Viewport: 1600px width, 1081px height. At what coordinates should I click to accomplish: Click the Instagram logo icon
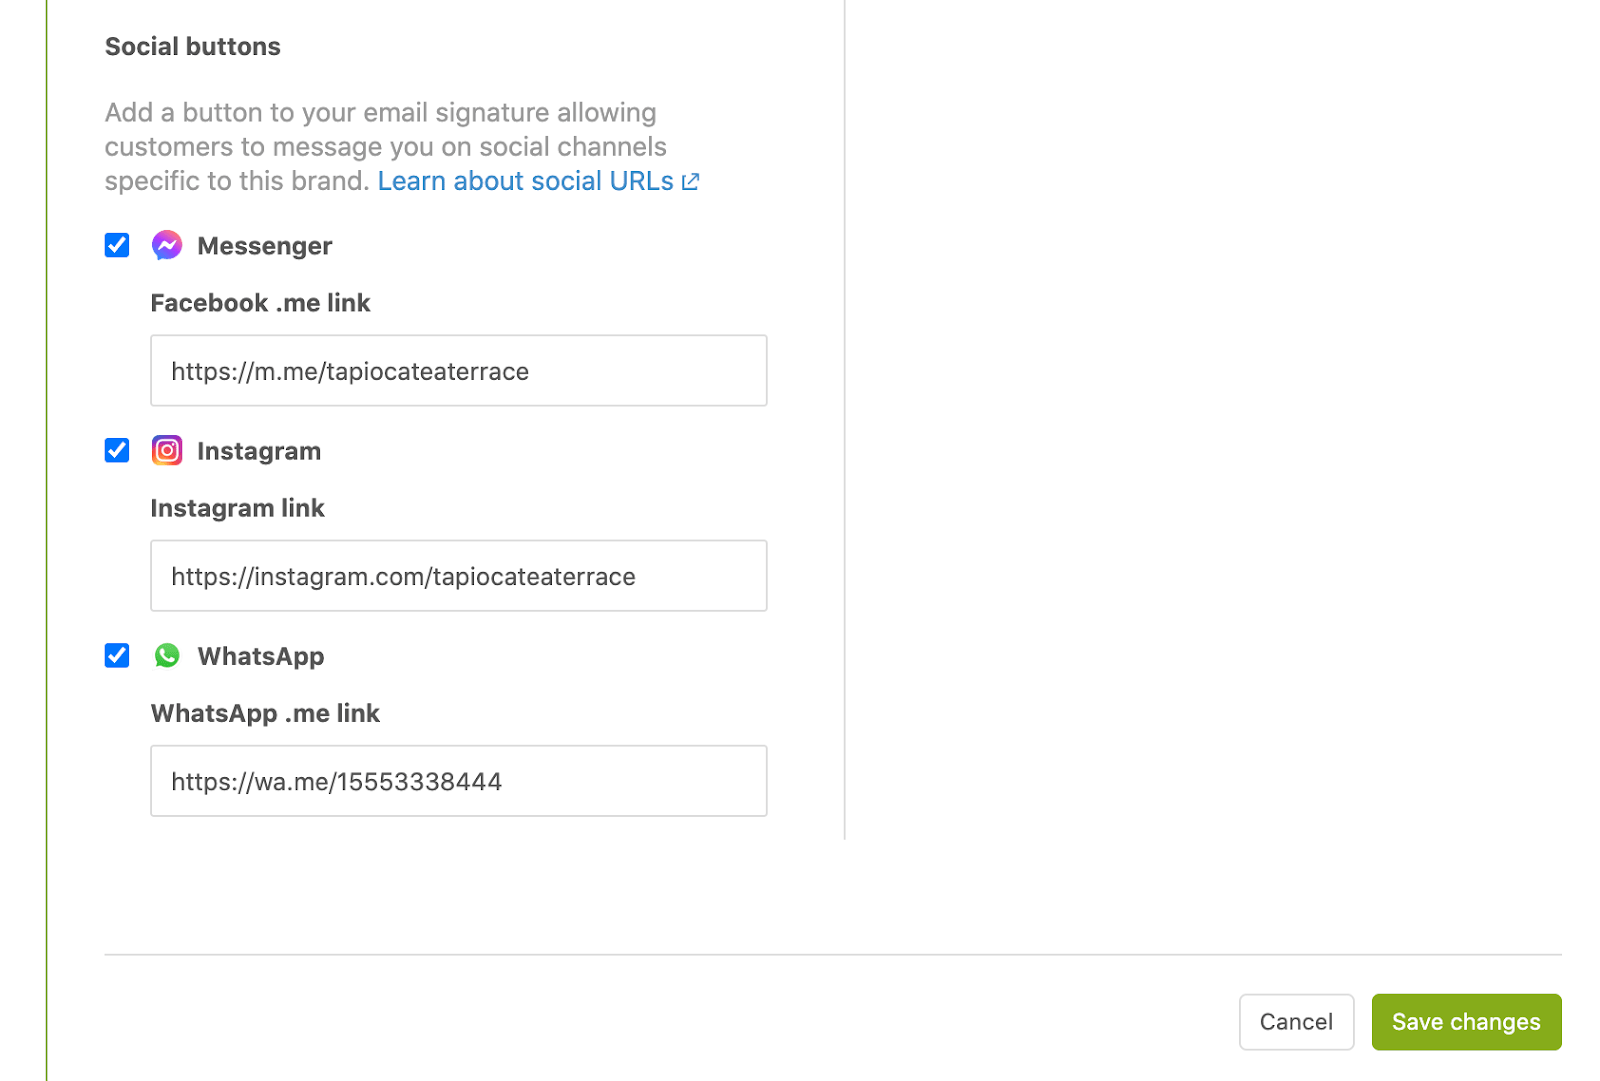coord(167,450)
